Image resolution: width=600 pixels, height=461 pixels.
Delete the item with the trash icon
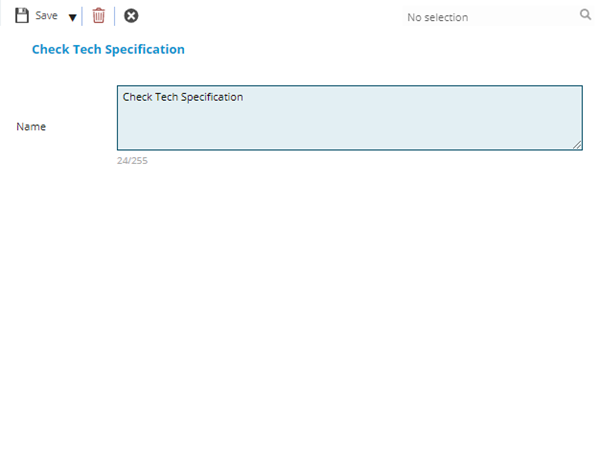tap(98, 16)
